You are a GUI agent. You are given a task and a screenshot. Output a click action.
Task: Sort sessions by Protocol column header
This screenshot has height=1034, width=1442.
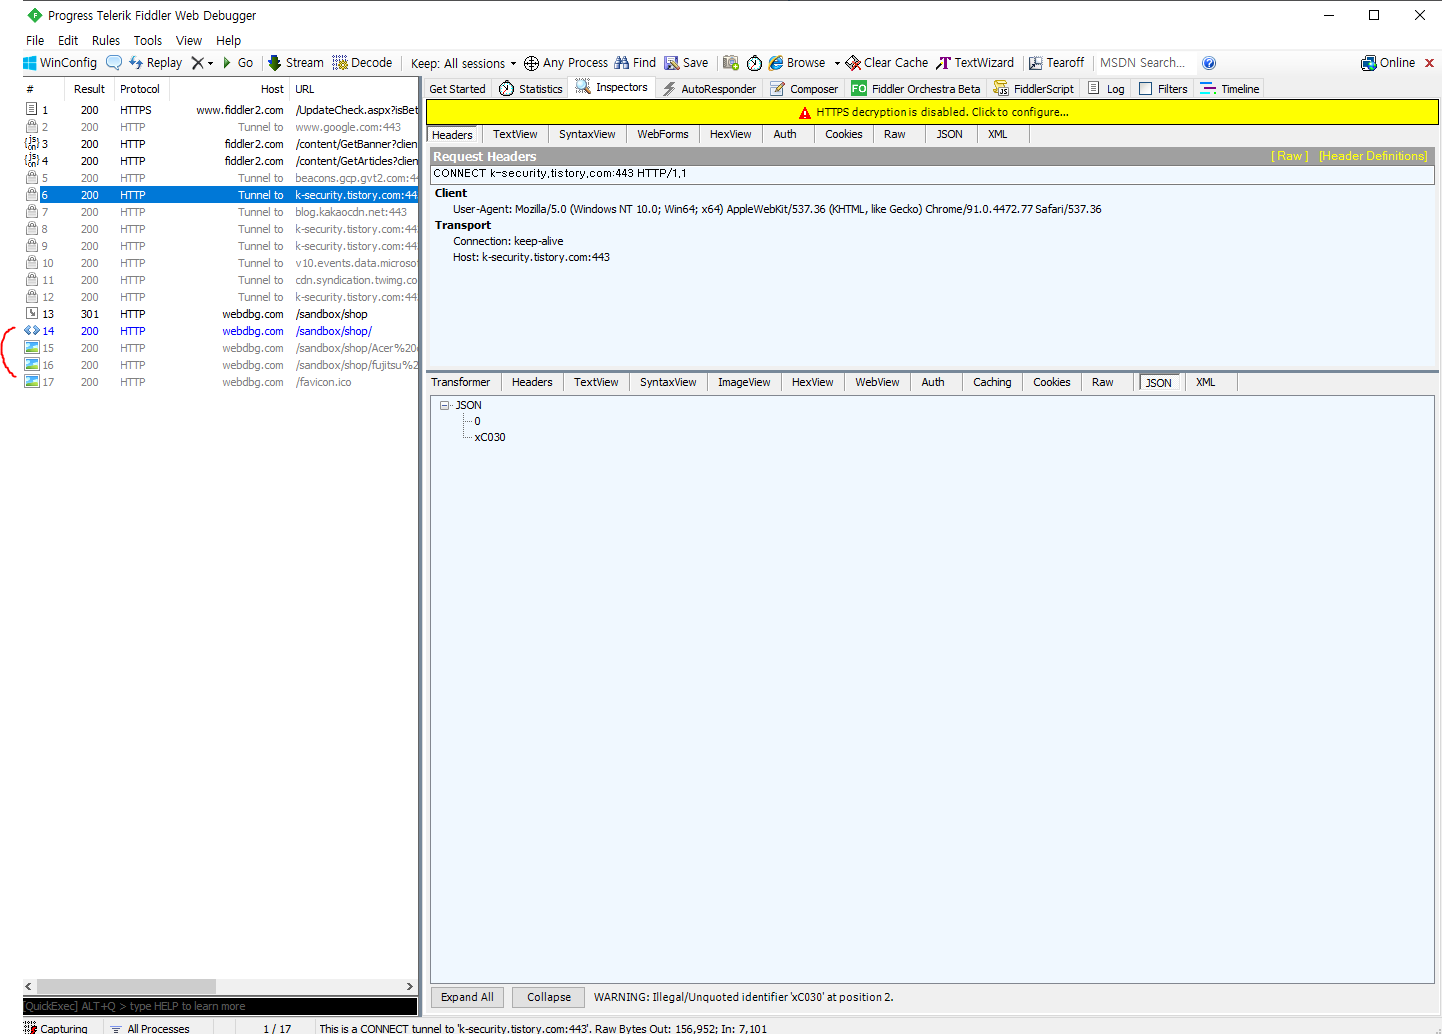tap(140, 89)
